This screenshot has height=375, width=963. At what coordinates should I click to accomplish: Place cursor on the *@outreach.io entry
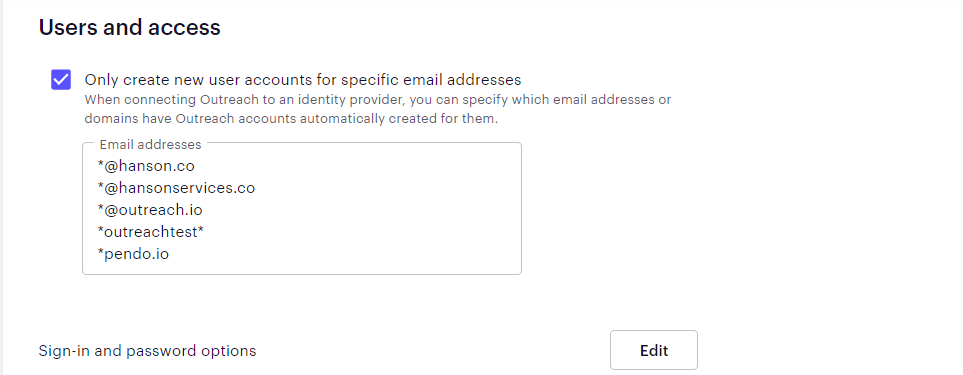click(x=150, y=210)
